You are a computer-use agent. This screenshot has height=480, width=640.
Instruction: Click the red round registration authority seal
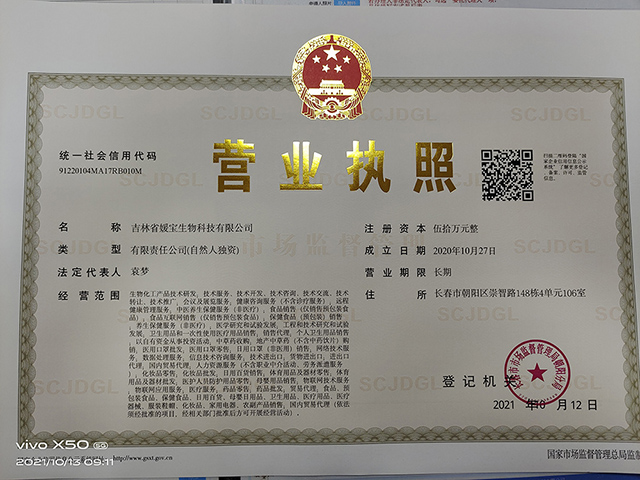[537, 372]
